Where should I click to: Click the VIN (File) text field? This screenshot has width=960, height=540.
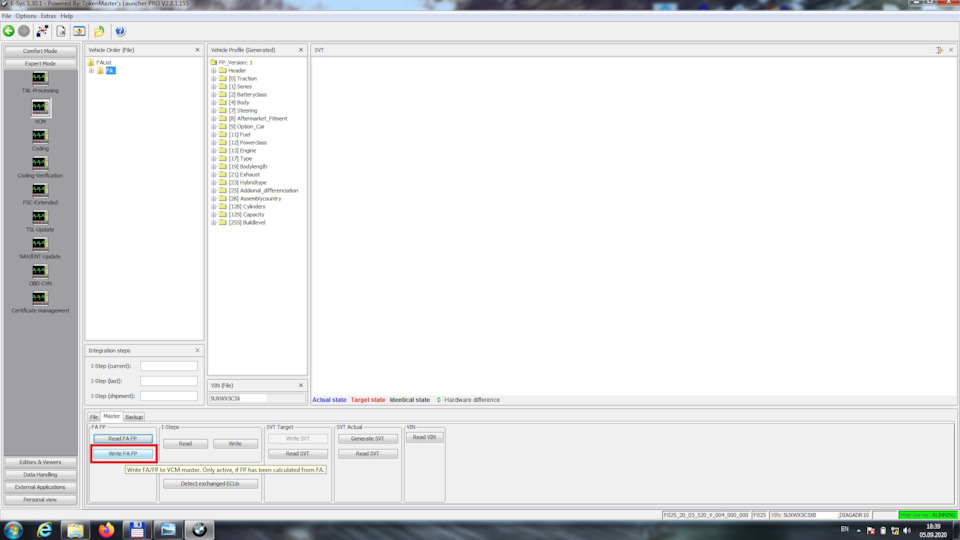[257, 398]
